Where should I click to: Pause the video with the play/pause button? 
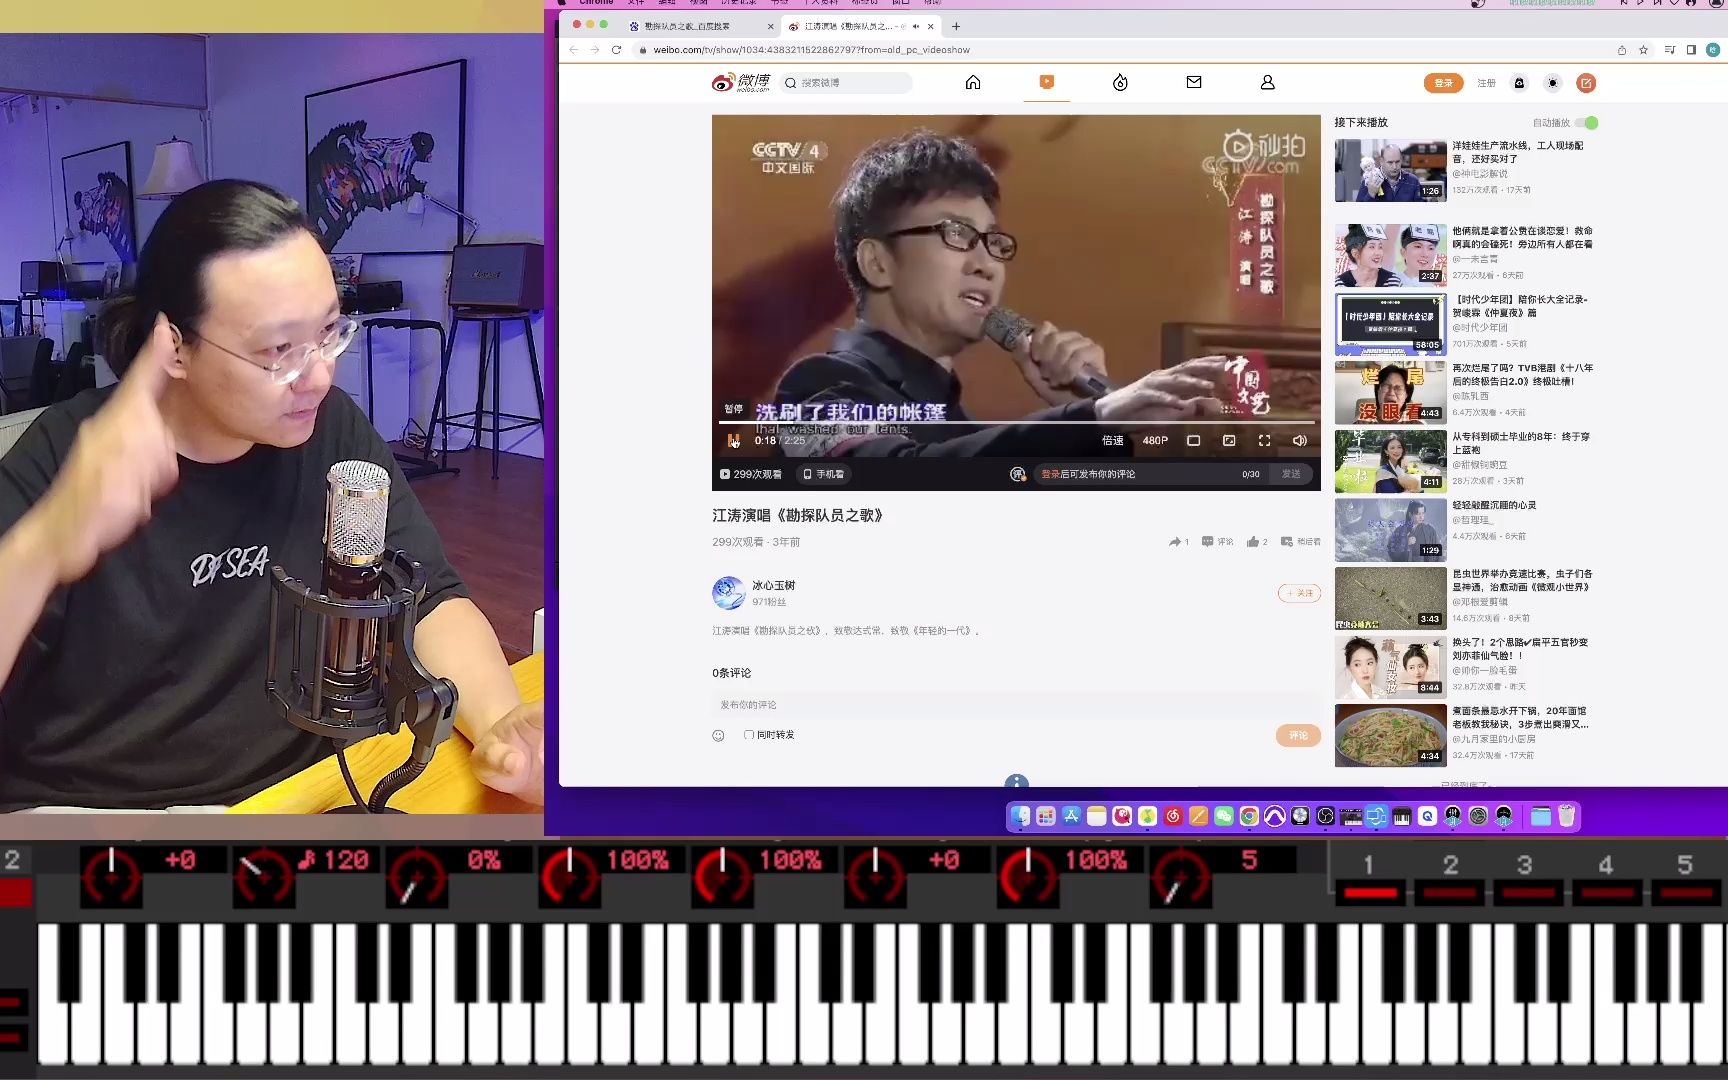click(733, 440)
